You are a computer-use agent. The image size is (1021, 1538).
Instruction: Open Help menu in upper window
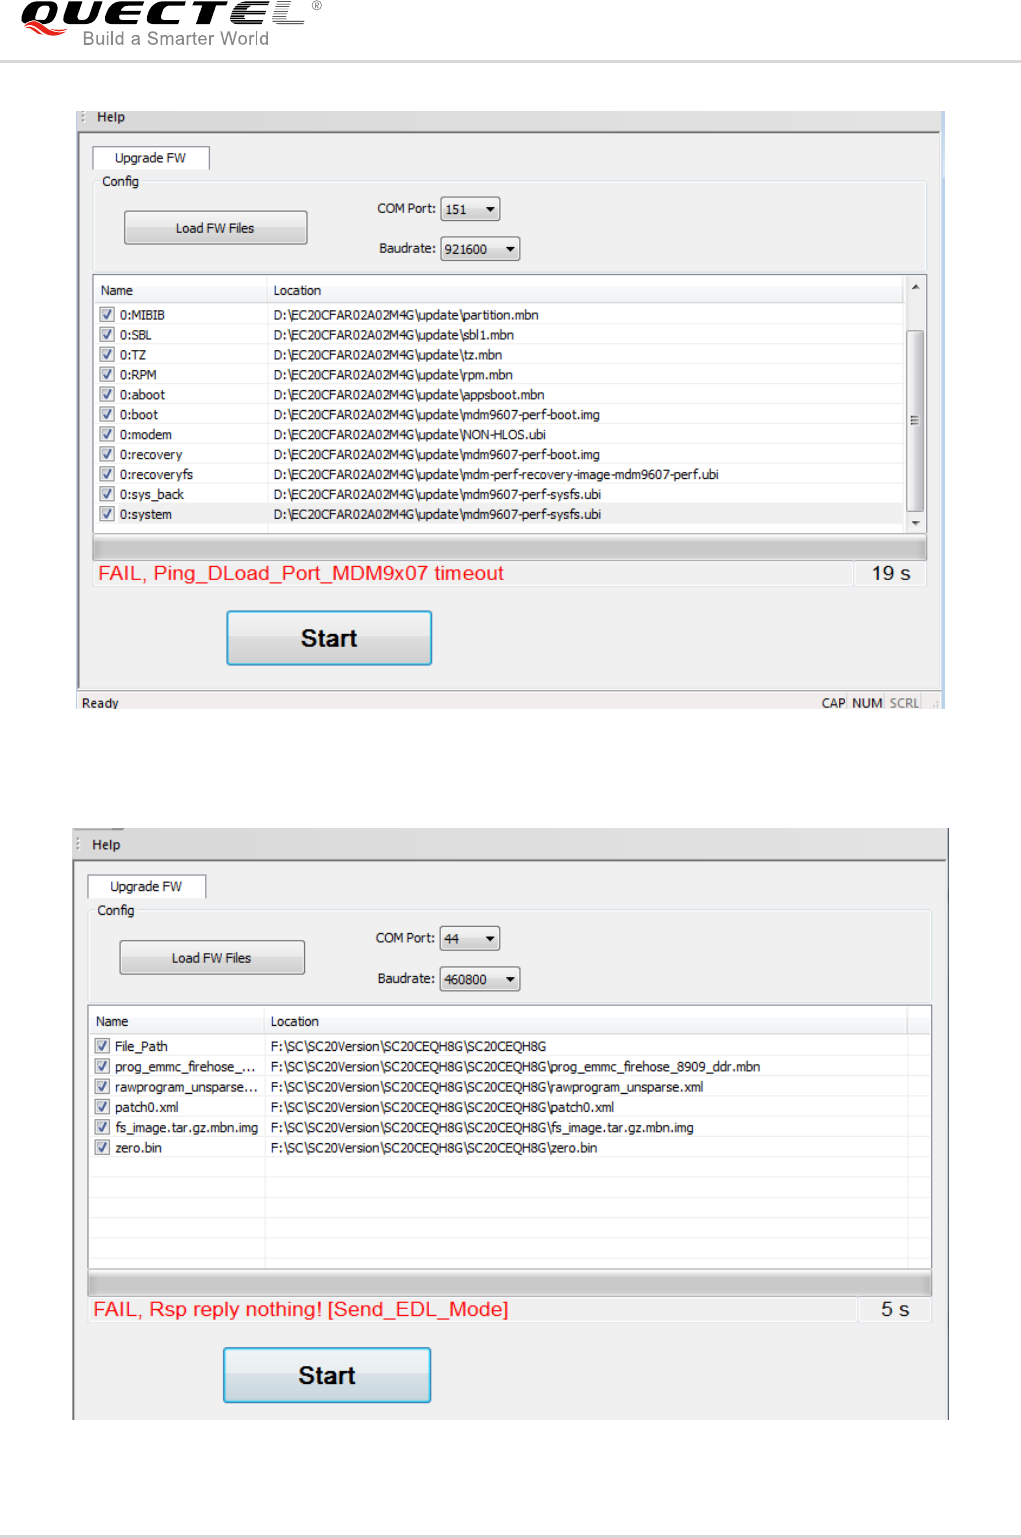(111, 117)
